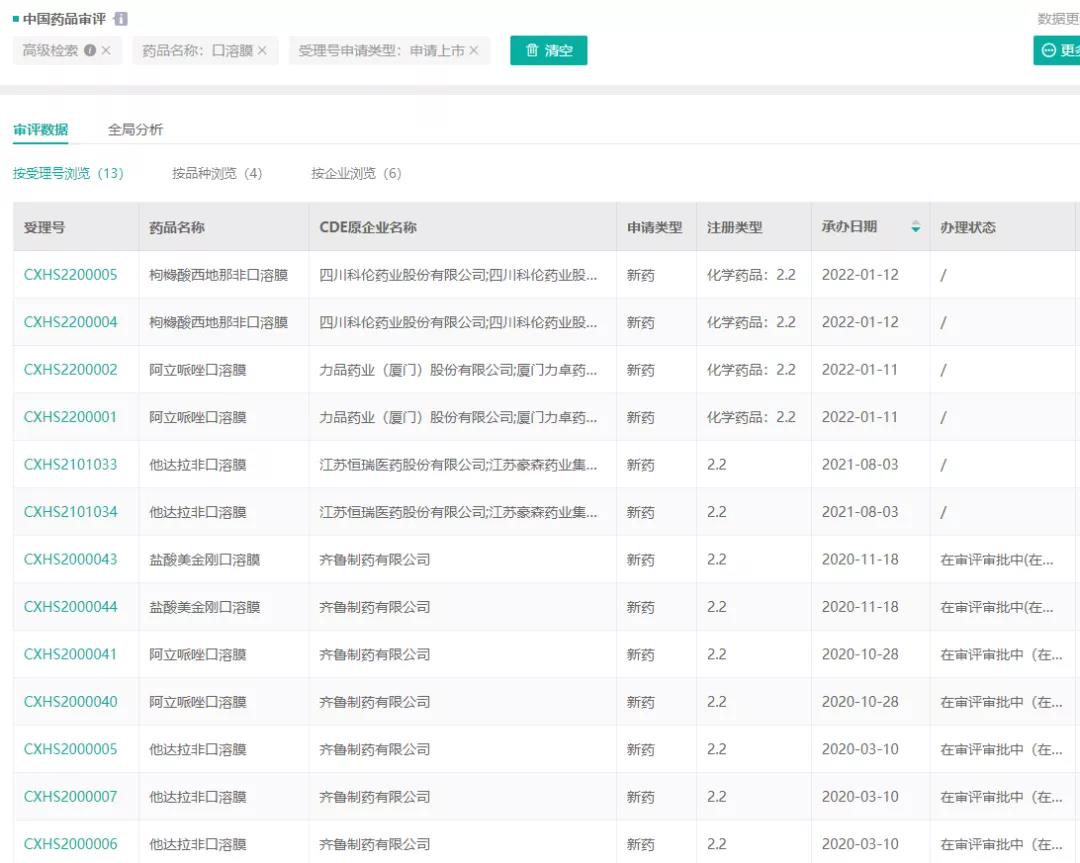Click the 受理号 column header
This screenshot has width=1080, height=863.
click(45, 227)
